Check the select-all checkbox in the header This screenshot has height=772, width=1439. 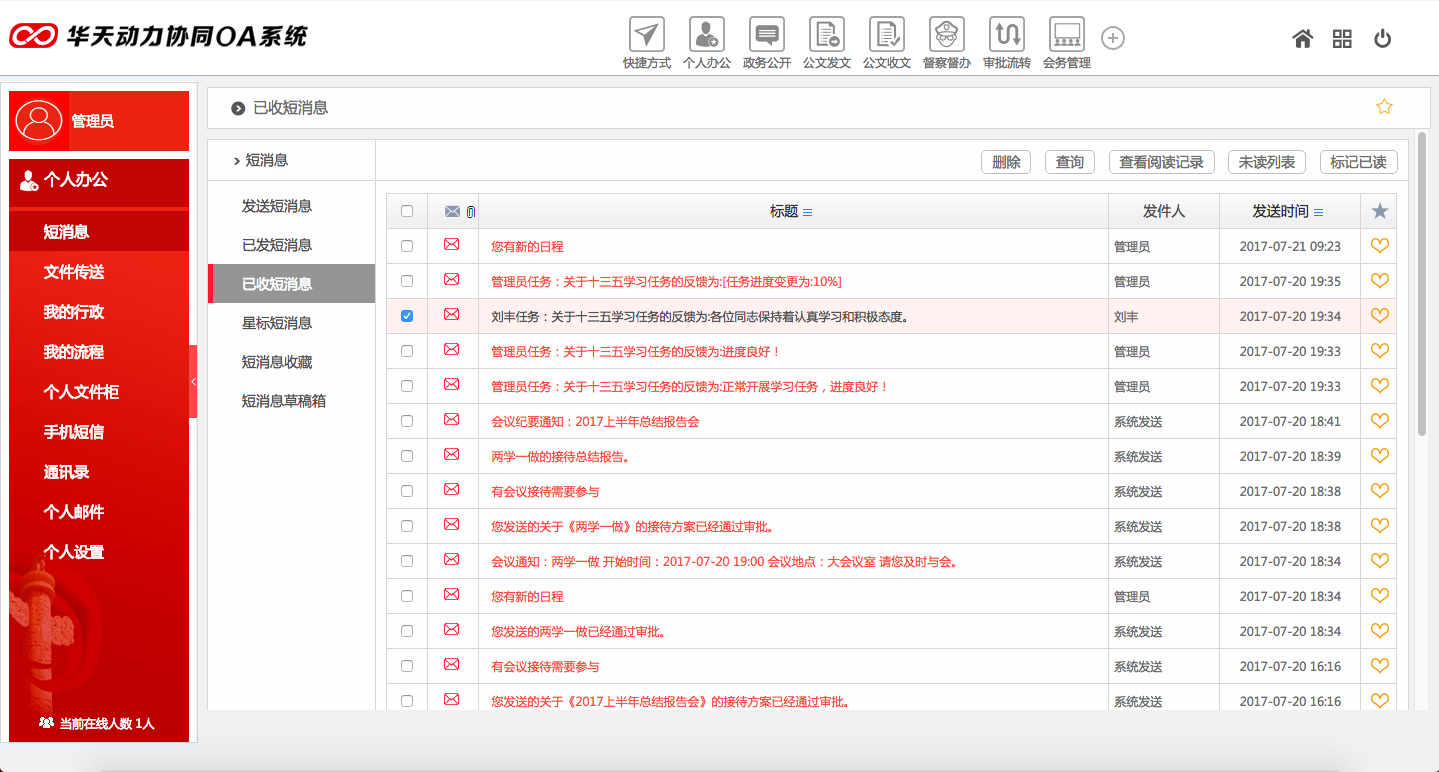click(x=406, y=211)
